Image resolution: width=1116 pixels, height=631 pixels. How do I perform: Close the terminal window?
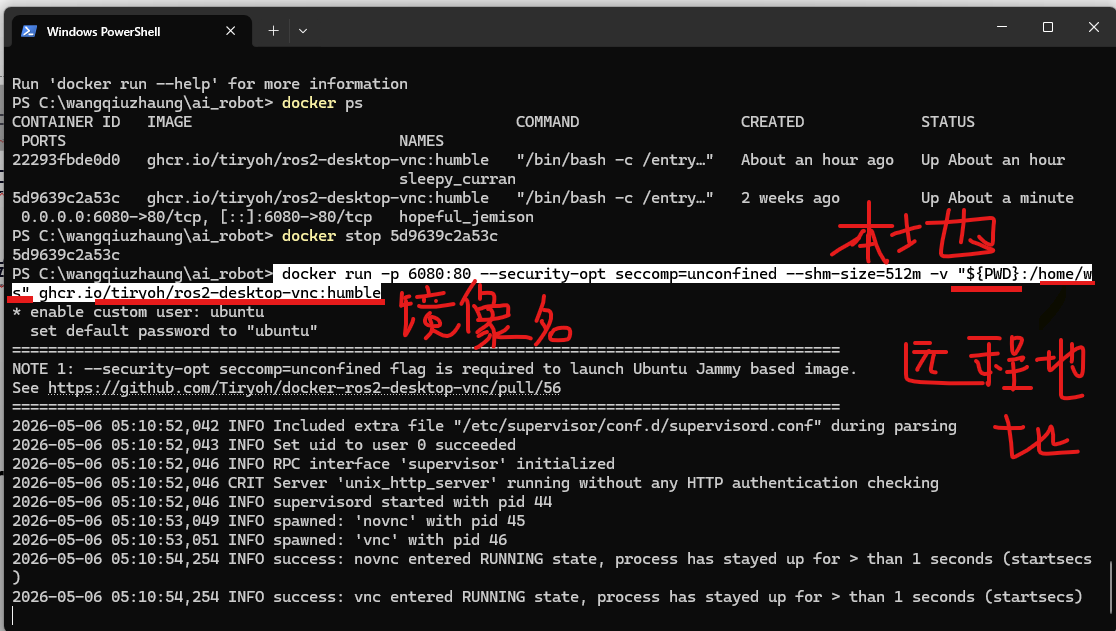pyautogui.click(x=1094, y=27)
